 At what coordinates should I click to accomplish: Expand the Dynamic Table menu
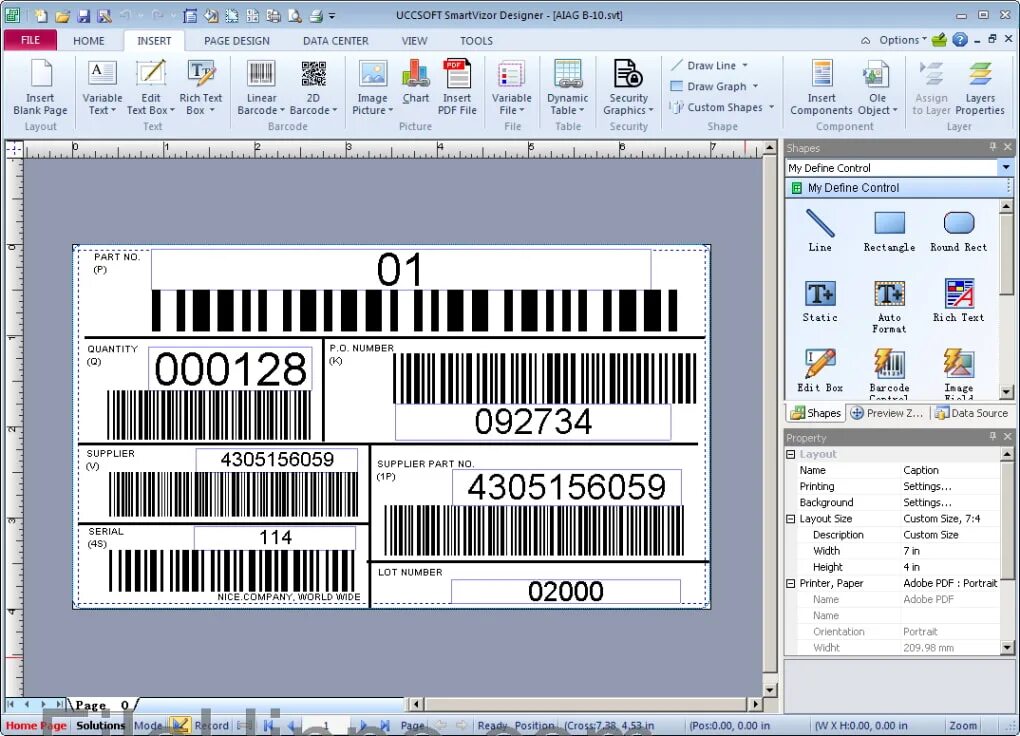567,87
